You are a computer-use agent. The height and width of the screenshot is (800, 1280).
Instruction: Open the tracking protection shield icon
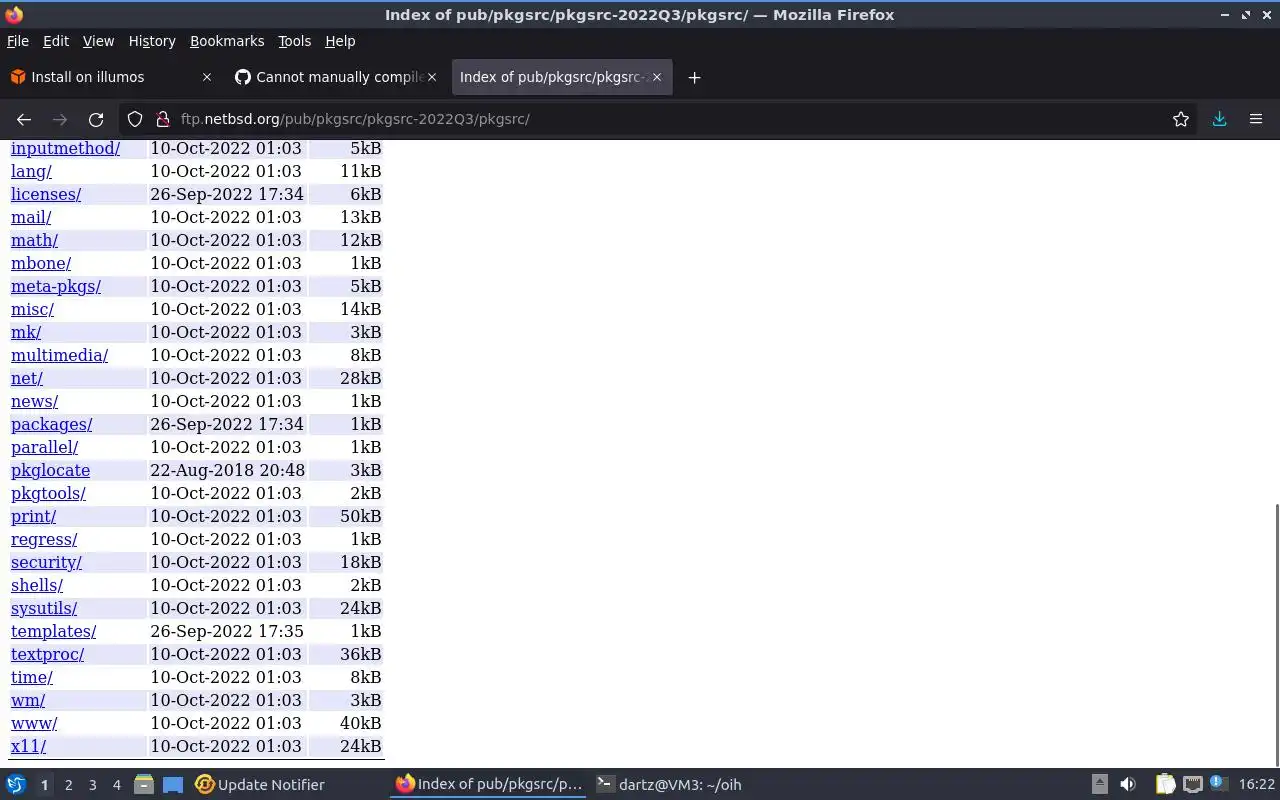pyautogui.click(x=135, y=119)
